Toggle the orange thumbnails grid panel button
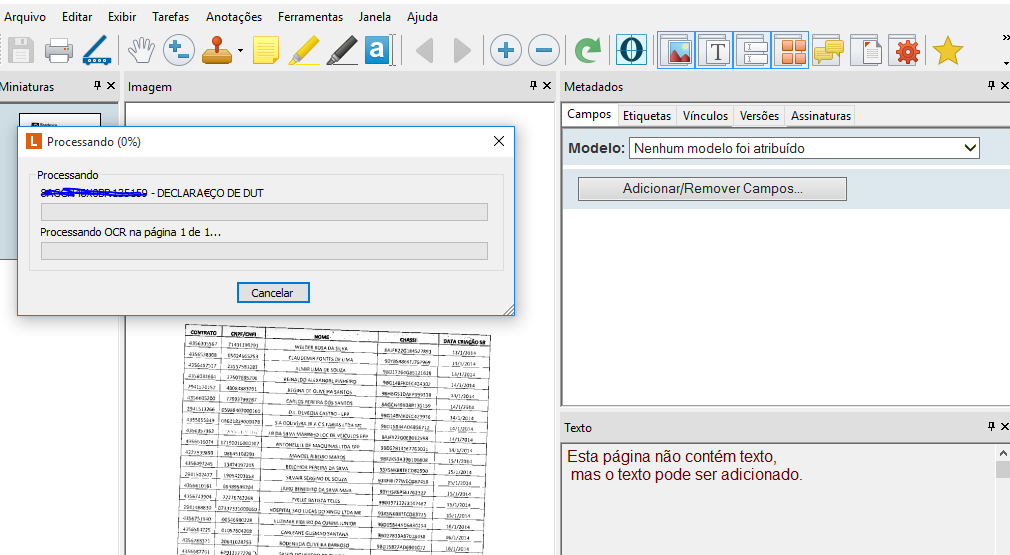The image size is (1010, 555). click(790, 50)
